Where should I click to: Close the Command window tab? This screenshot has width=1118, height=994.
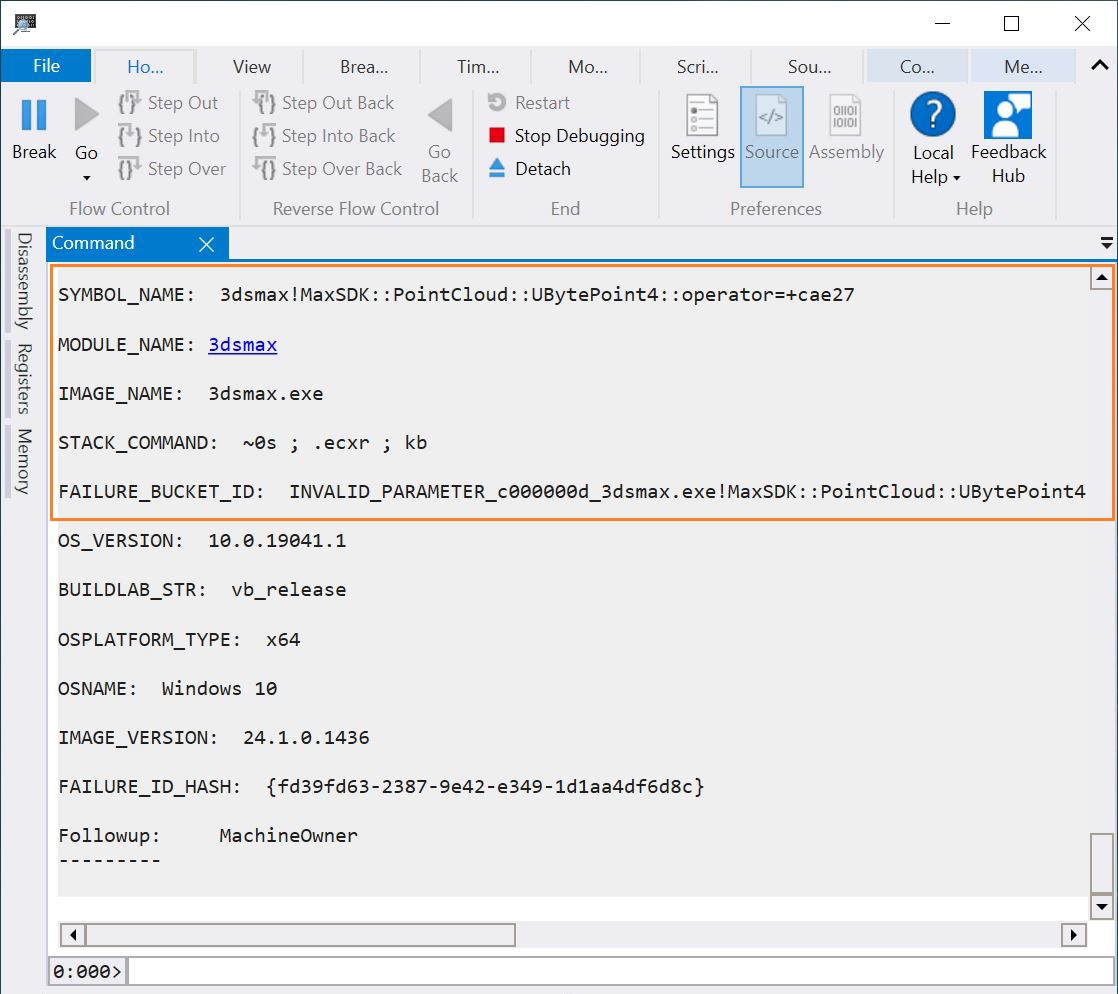coord(207,245)
